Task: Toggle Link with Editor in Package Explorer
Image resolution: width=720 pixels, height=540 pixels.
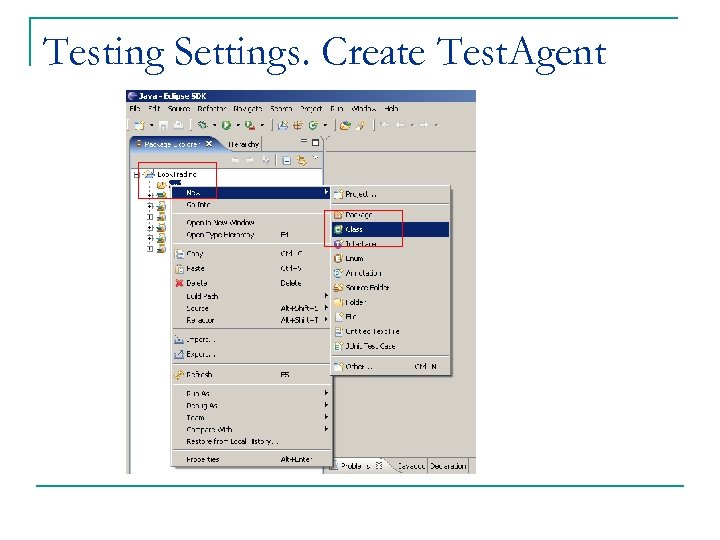Action: [301, 160]
